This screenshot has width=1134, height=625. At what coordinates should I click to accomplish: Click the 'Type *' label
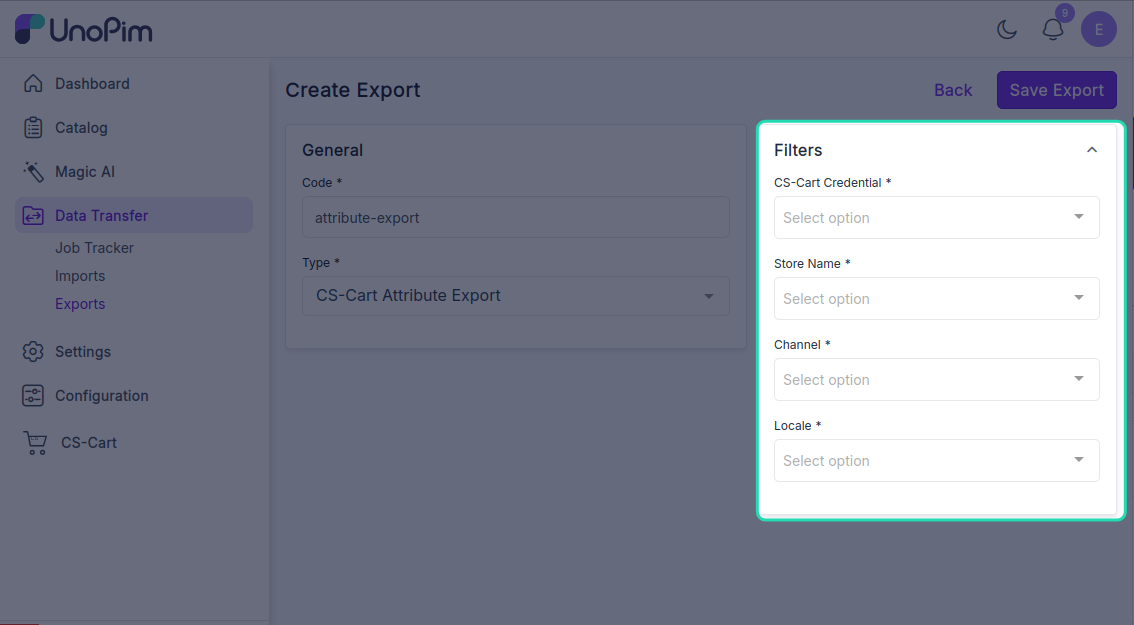[321, 263]
